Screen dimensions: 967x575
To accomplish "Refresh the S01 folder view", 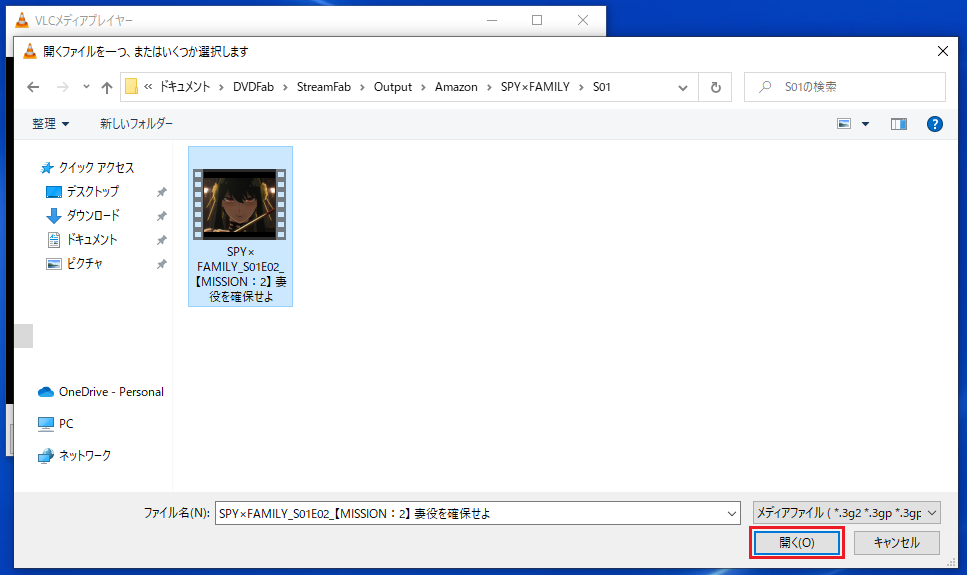I will tap(715, 87).
